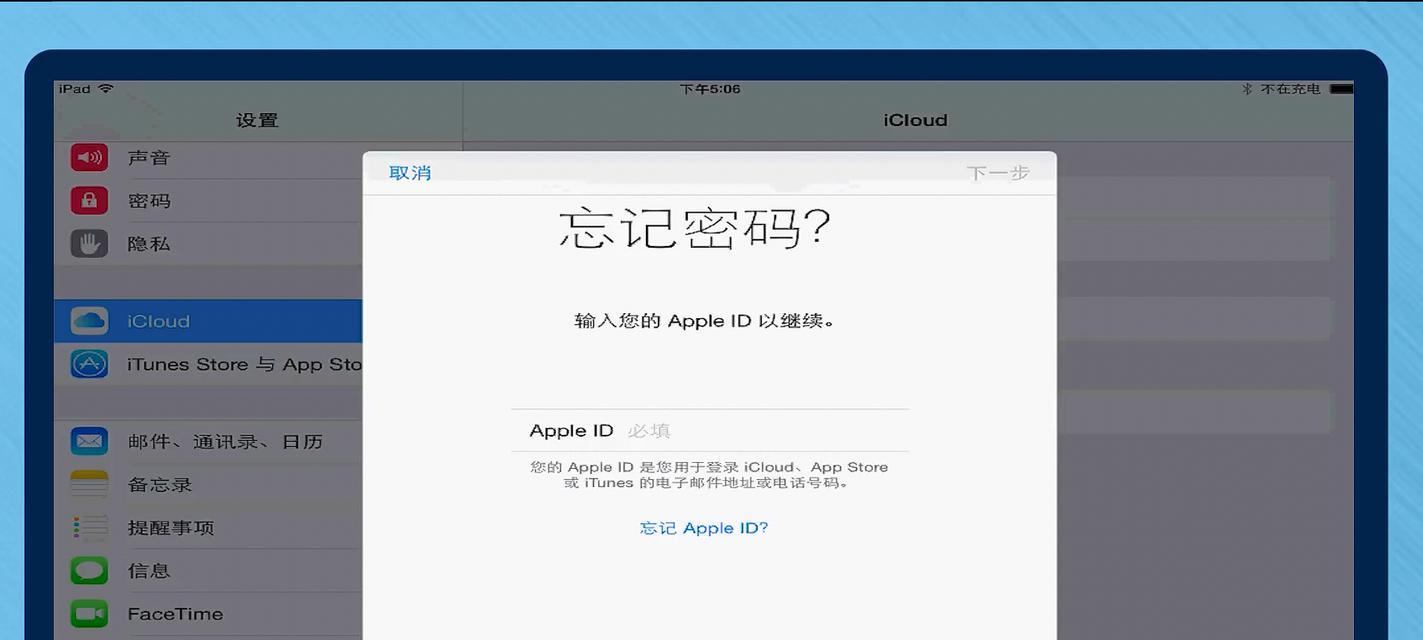Tap the FaceTime camera icon
The image size is (1423, 640).
point(89,613)
